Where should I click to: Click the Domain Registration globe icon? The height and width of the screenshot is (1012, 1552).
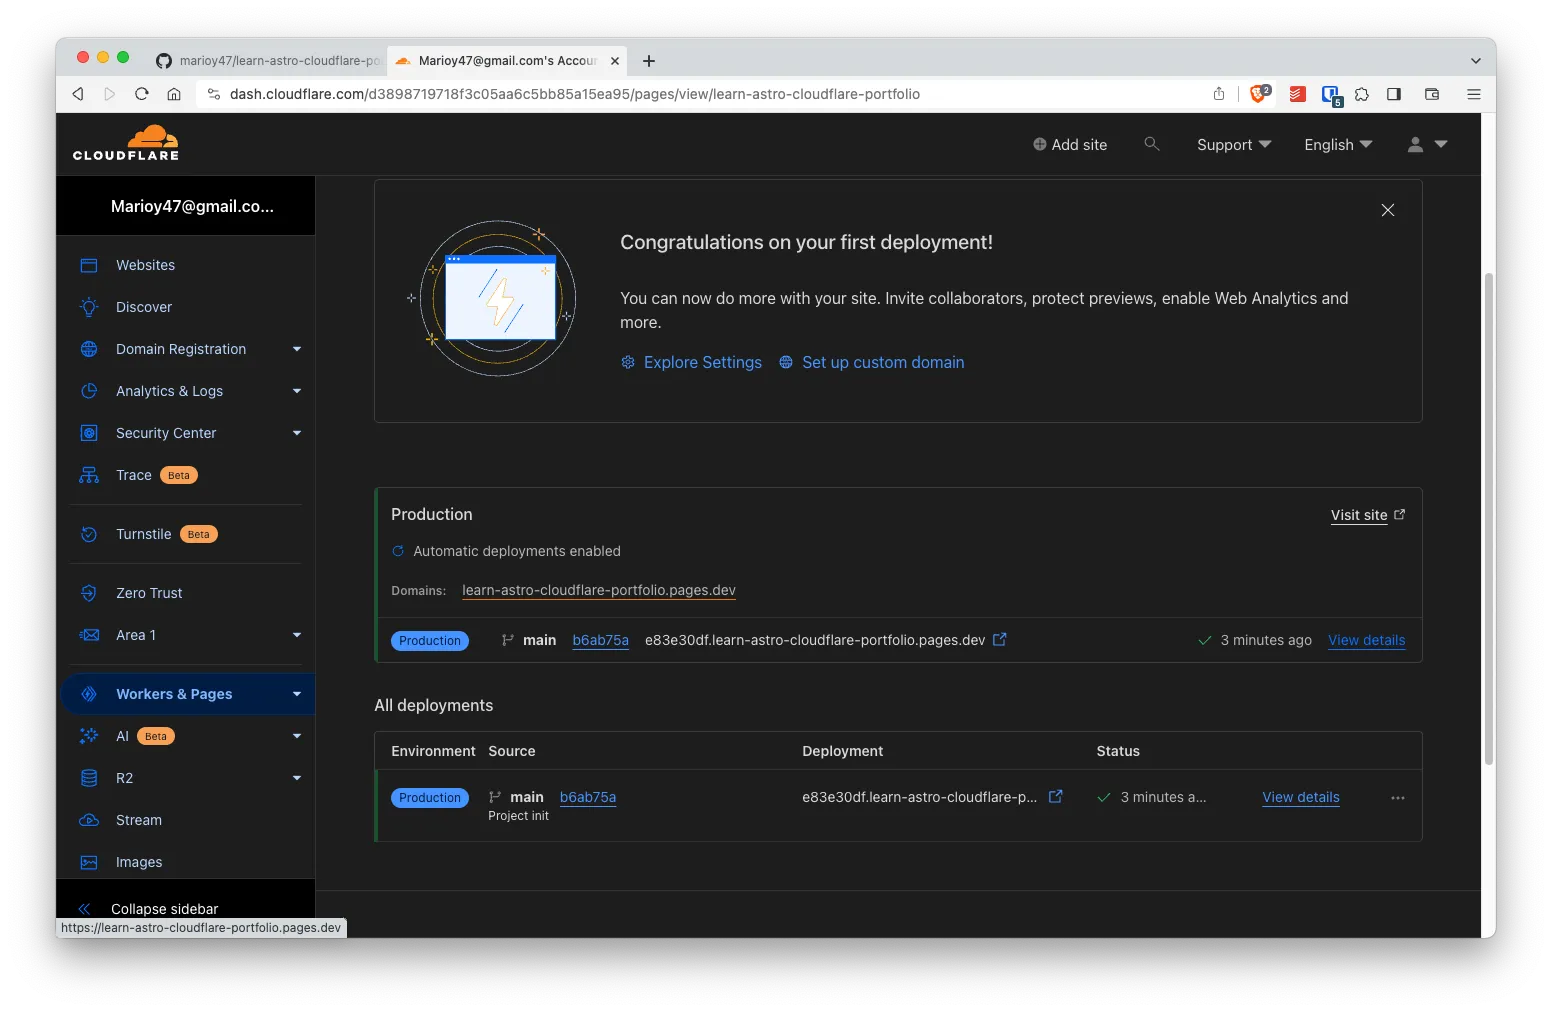click(x=89, y=349)
